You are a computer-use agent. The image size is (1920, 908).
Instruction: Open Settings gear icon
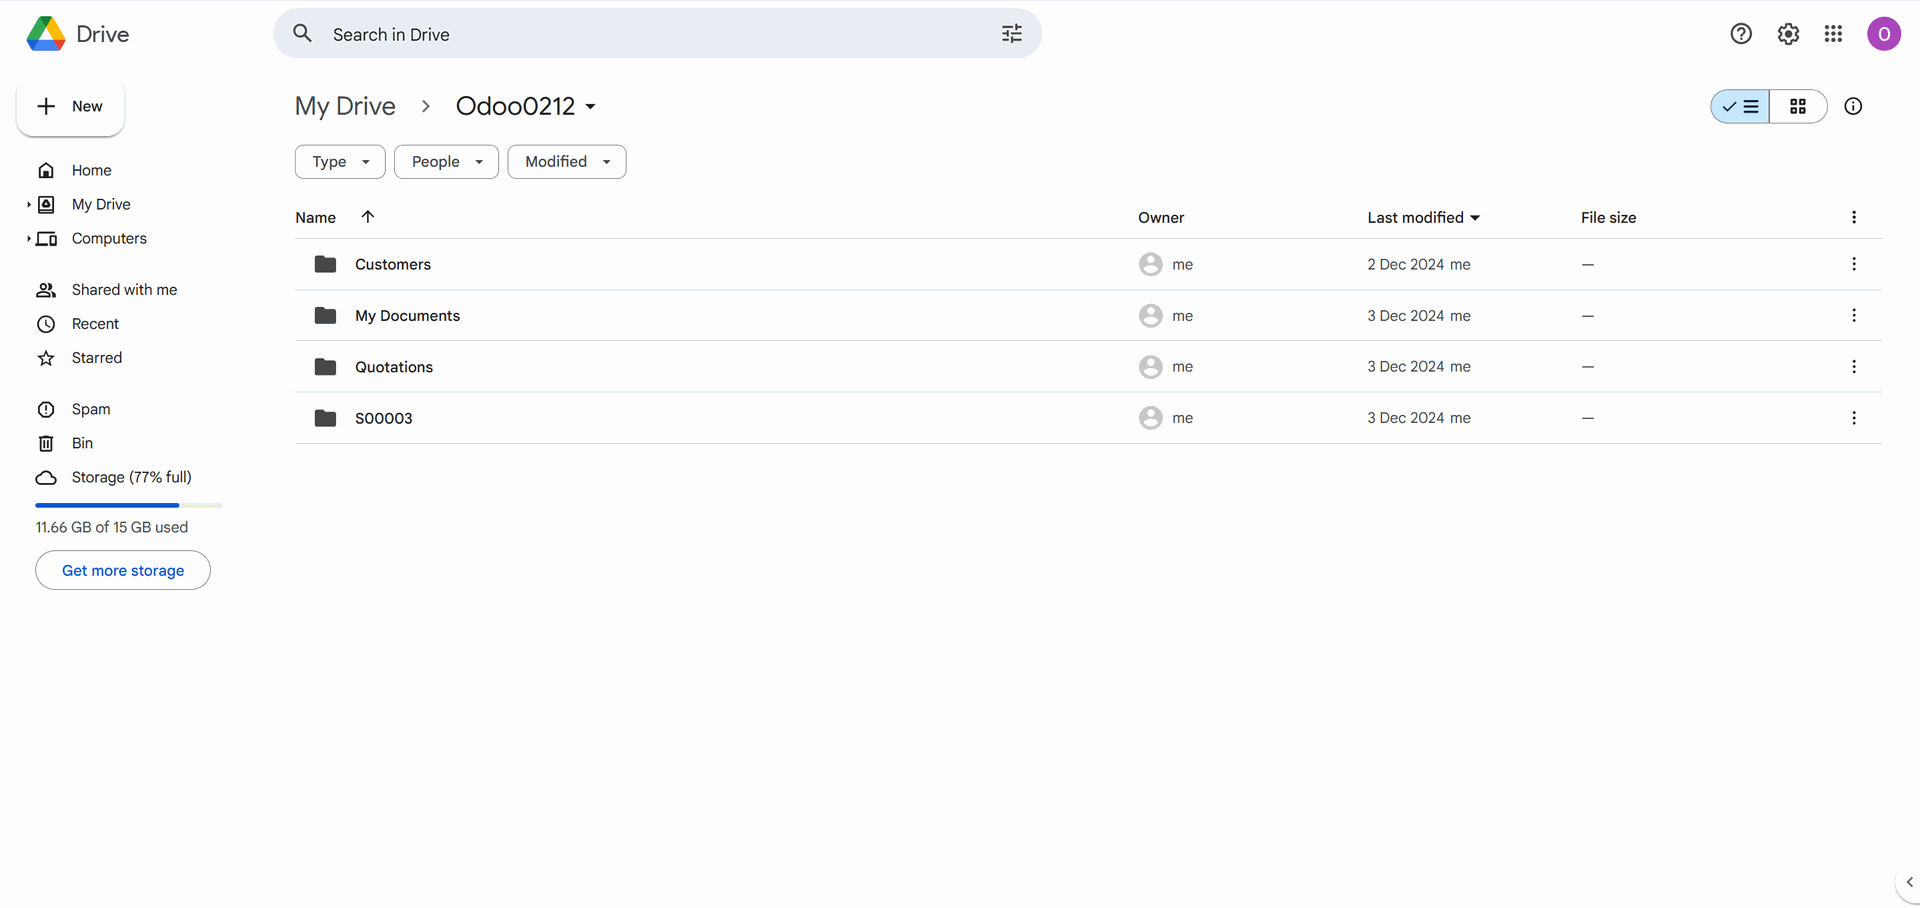tap(1788, 34)
